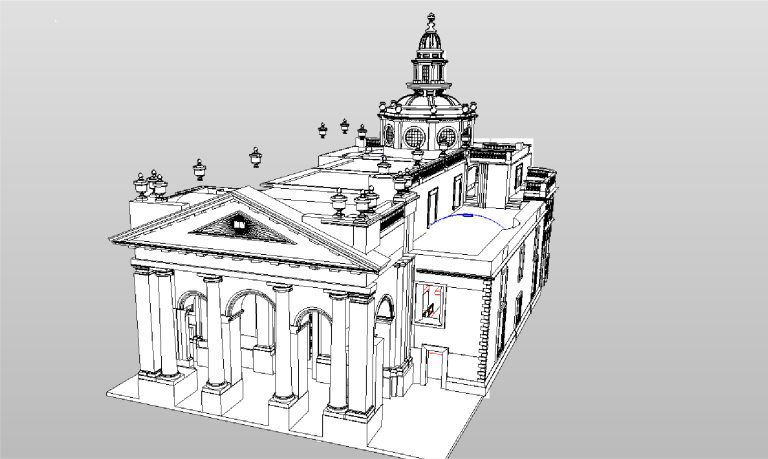
Task: Select the small square window inside the pediment
Action: [x=239, y=225]
